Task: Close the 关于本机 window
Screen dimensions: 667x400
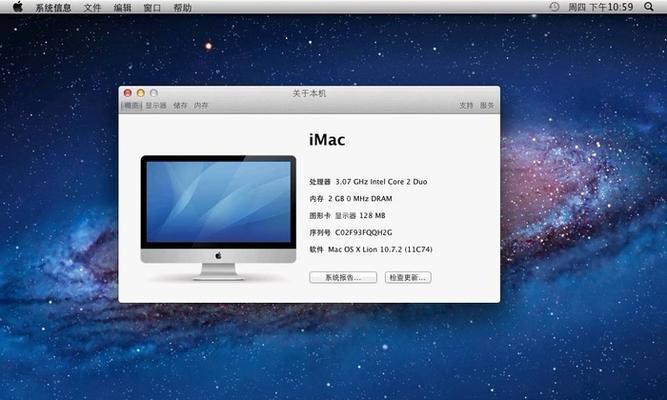Action: tap(128, 93)
